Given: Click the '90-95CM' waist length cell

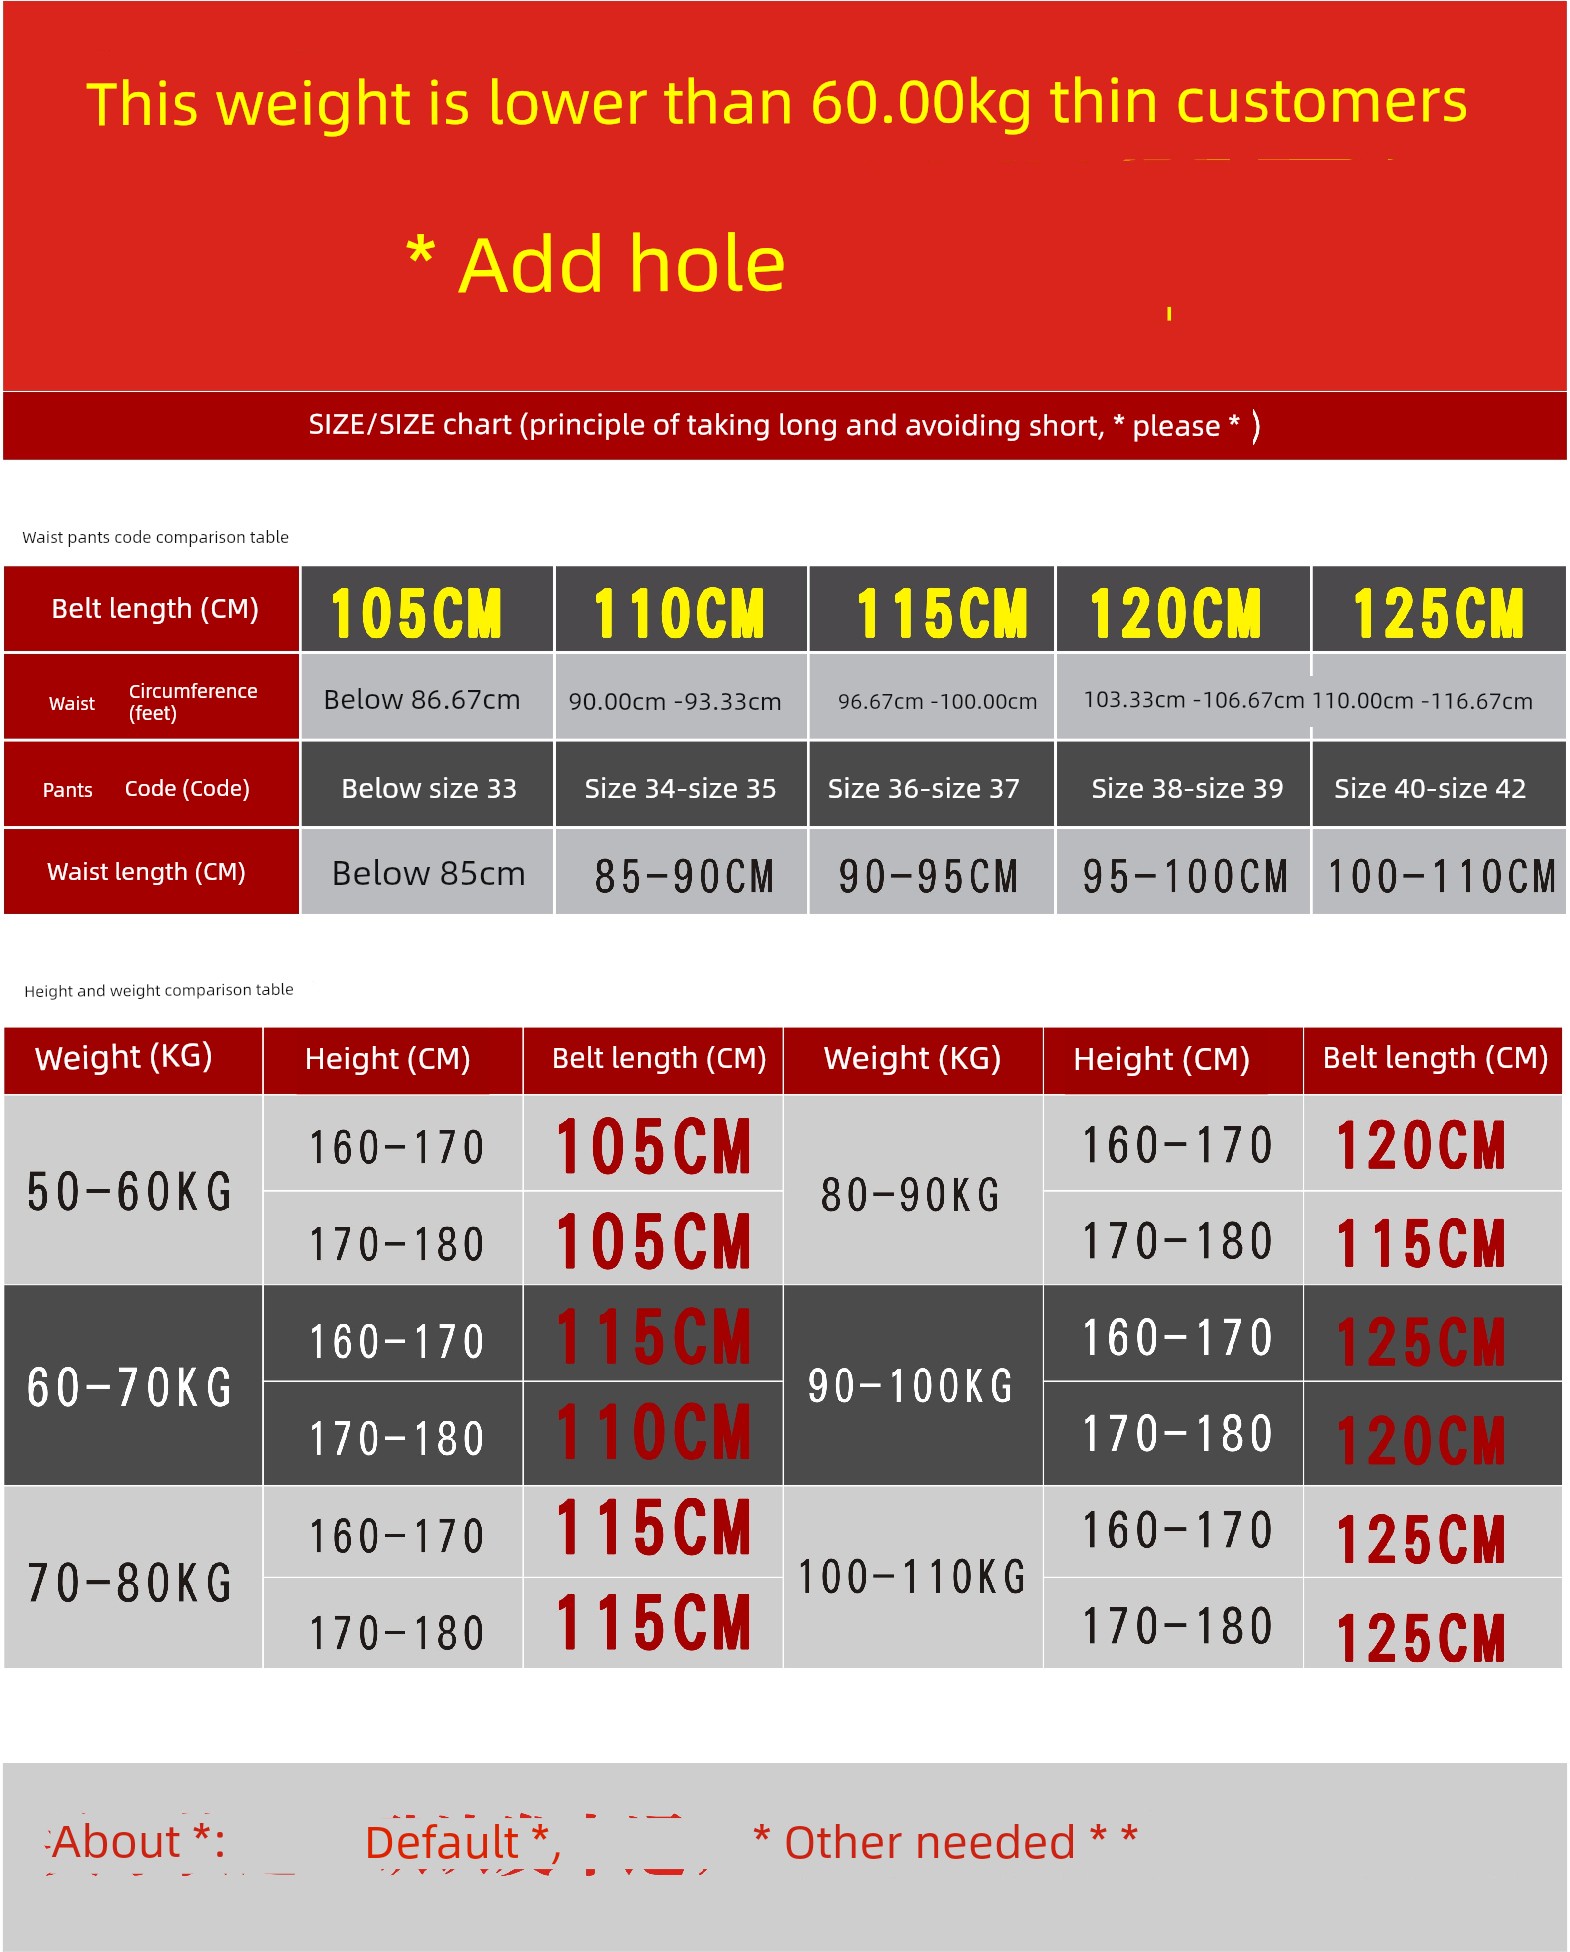Looking at the screenshot, I should click(928, 876).
